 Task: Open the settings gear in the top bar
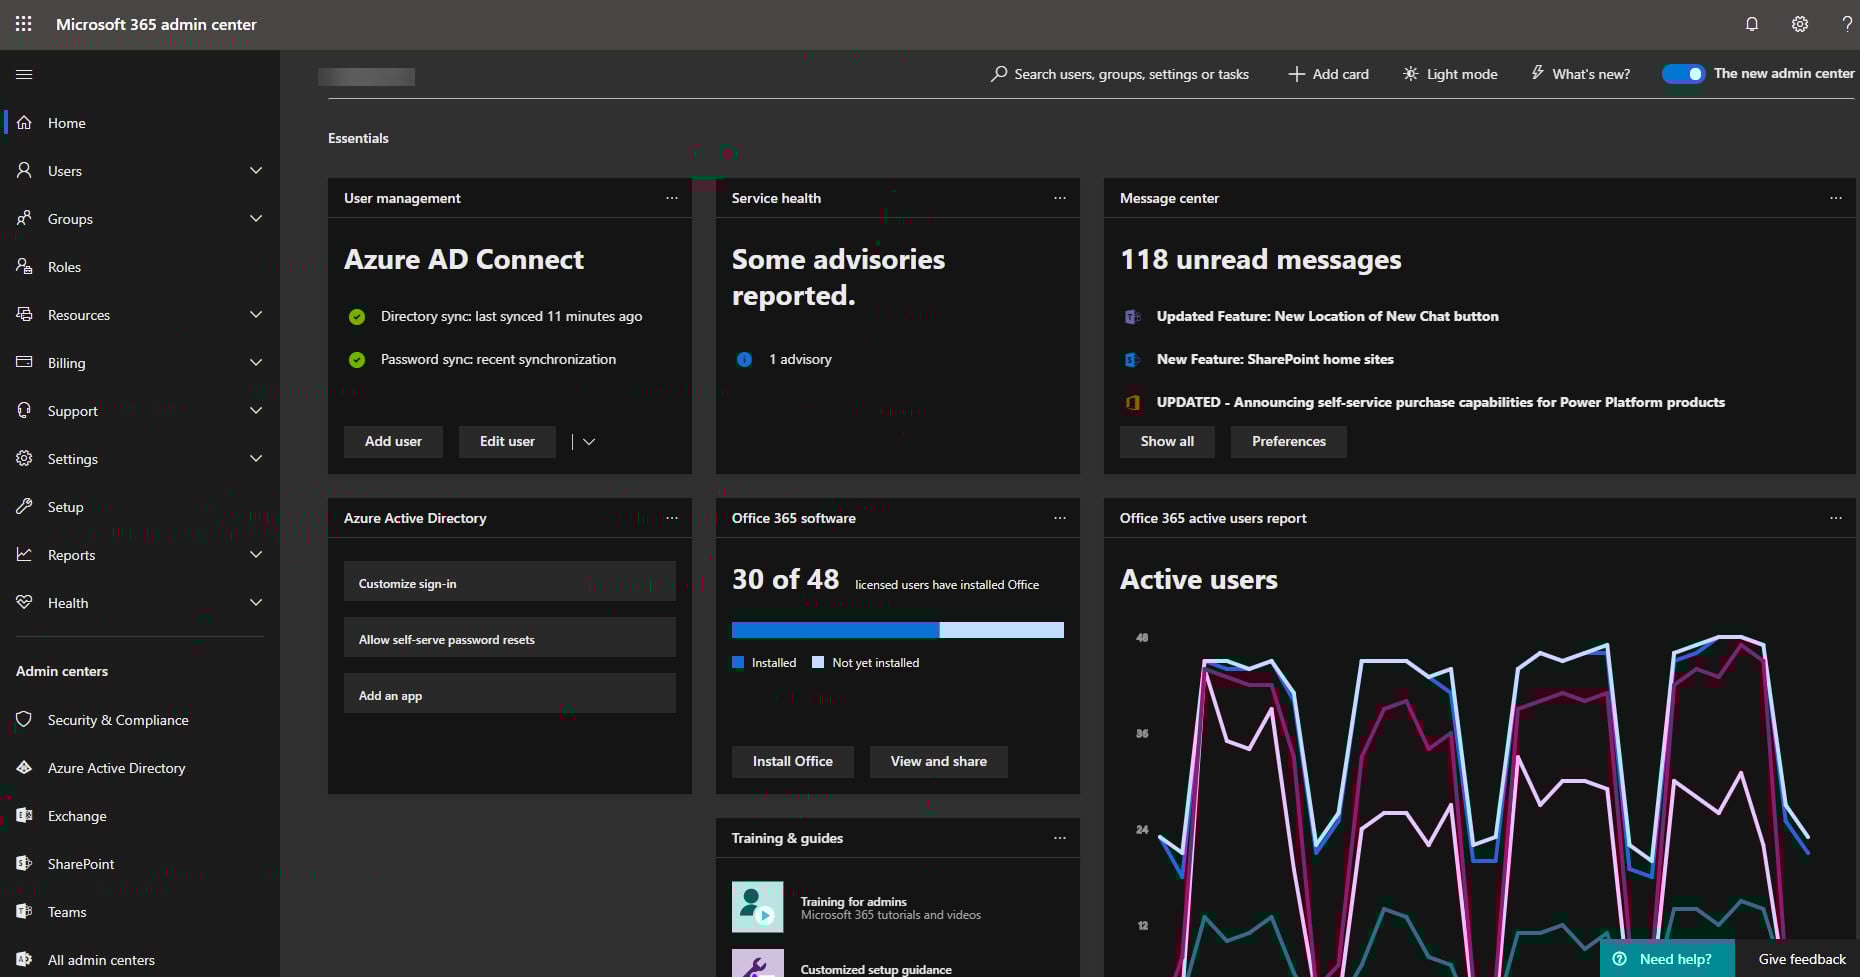tap(1799, 24)
